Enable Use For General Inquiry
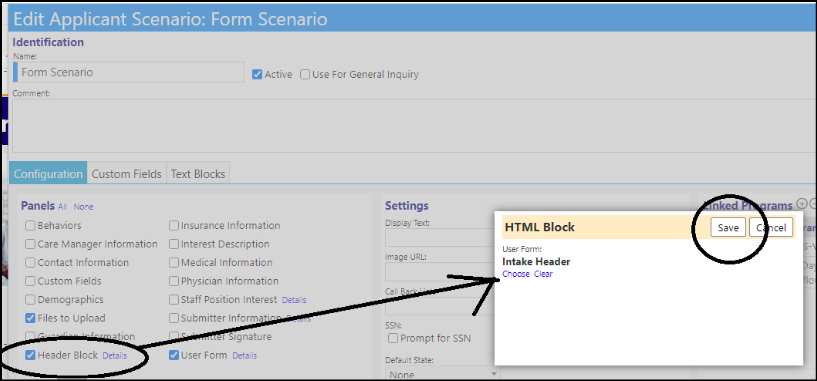 coord(305,75)
